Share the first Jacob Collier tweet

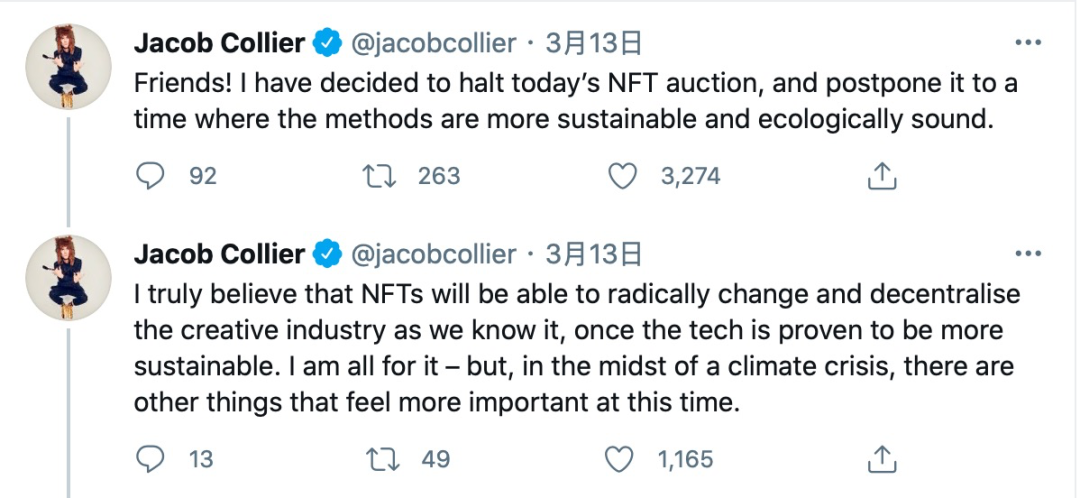coord(881,176)
